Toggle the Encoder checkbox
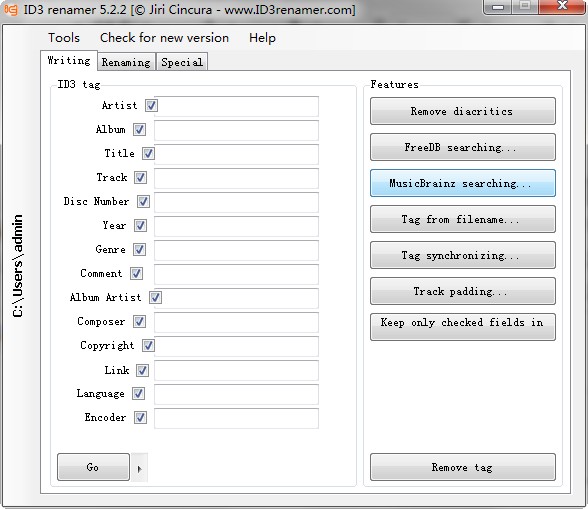Viewport: 588px width, 509px height. coord(140,417)
